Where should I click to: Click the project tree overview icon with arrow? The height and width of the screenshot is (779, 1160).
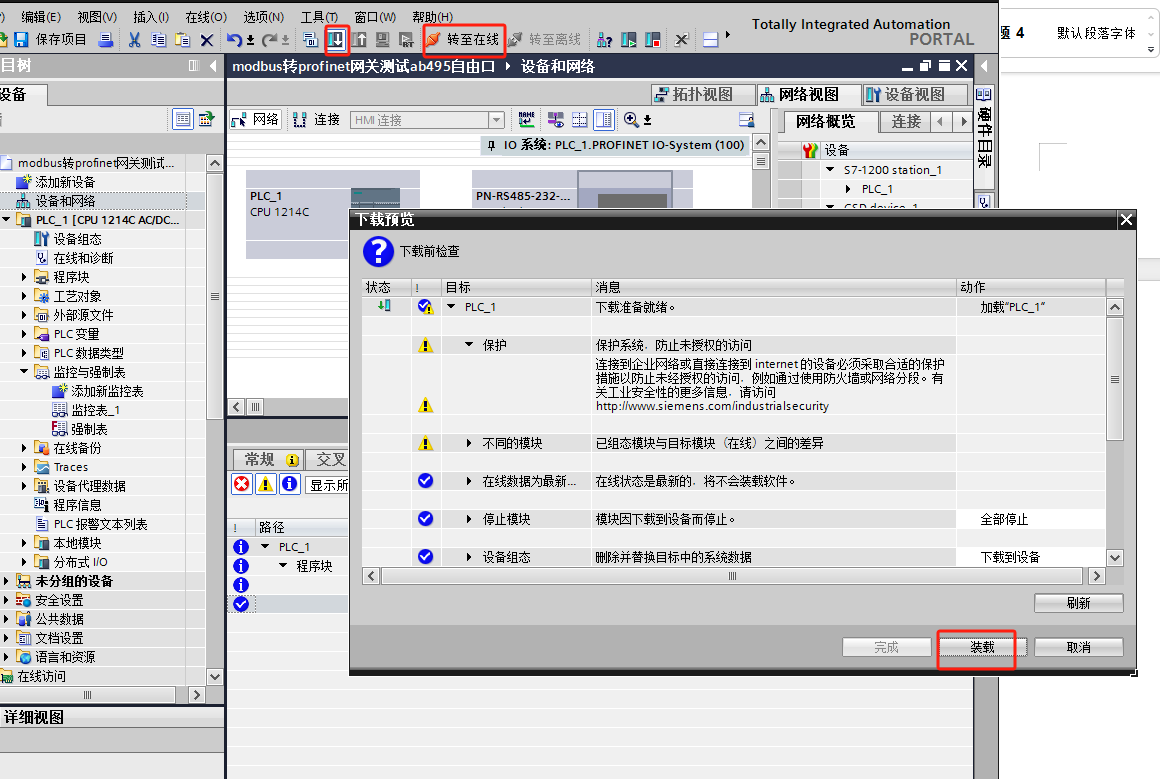click(206, 118)
